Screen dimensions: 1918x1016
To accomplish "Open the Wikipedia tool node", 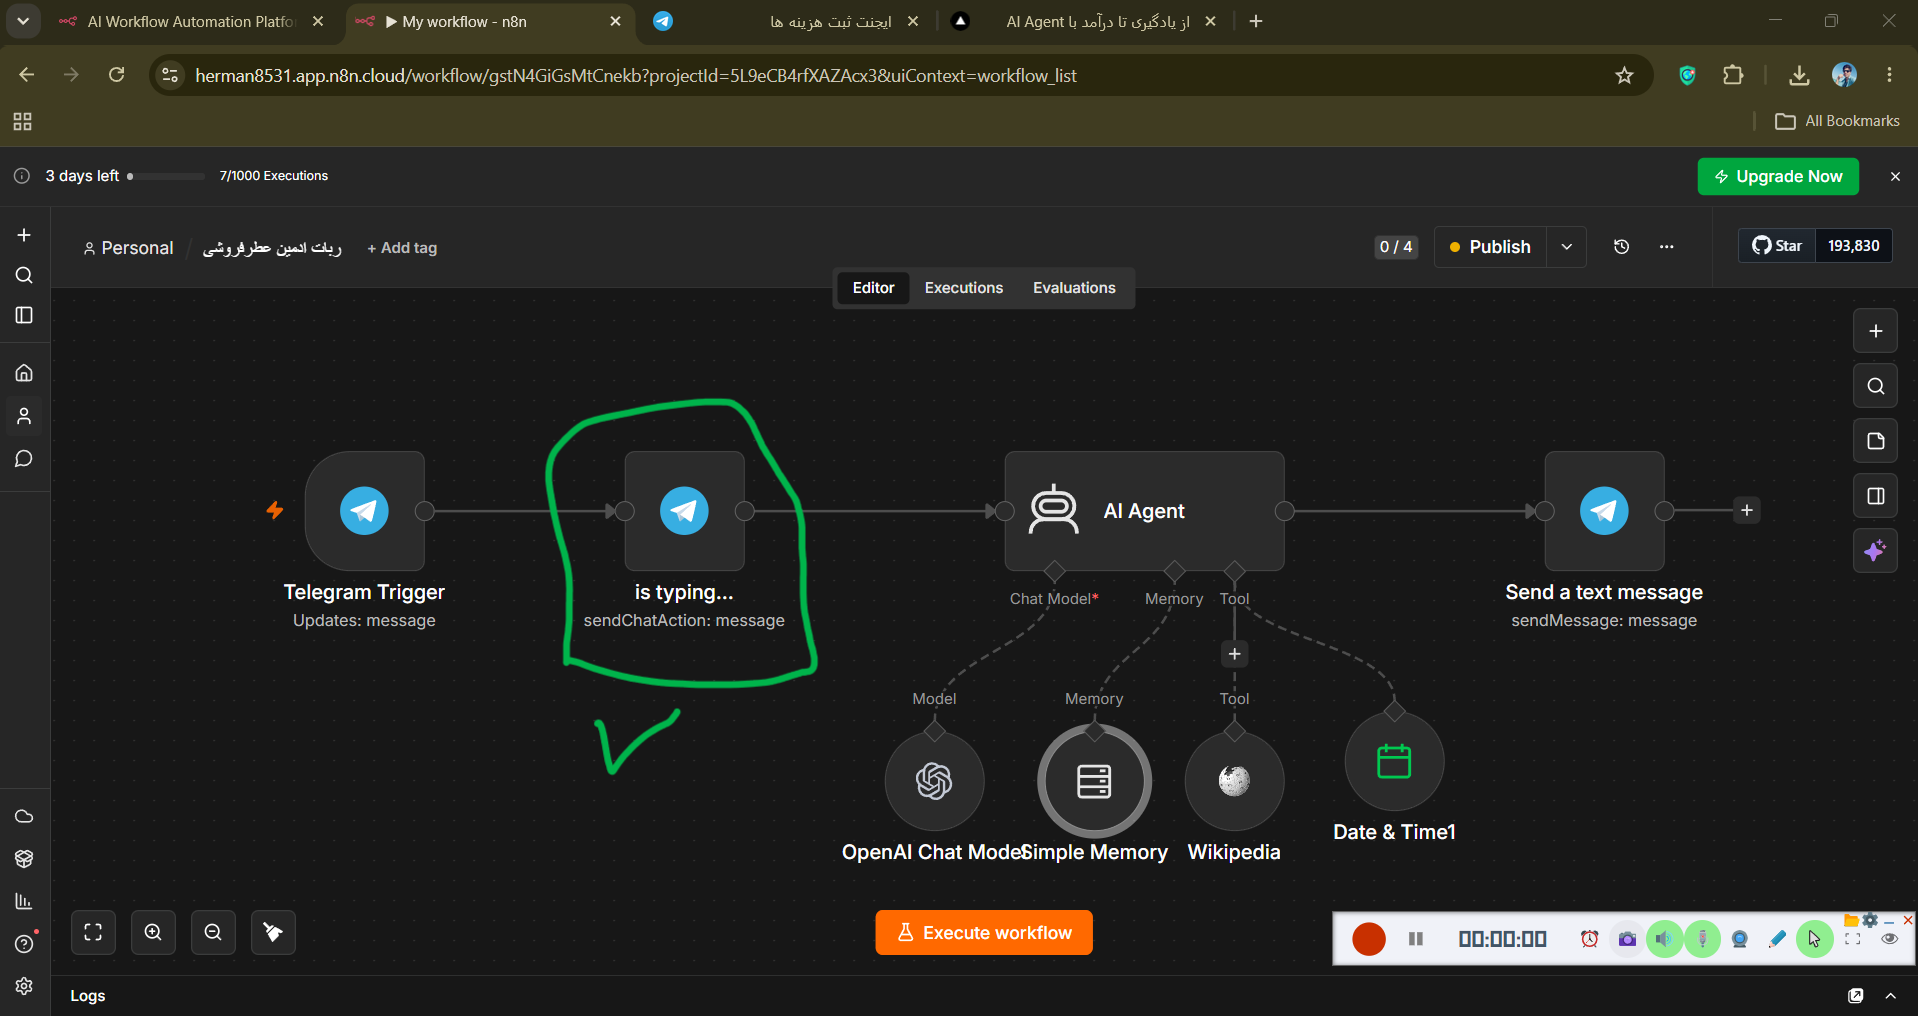I will (x=1234, y=781).
